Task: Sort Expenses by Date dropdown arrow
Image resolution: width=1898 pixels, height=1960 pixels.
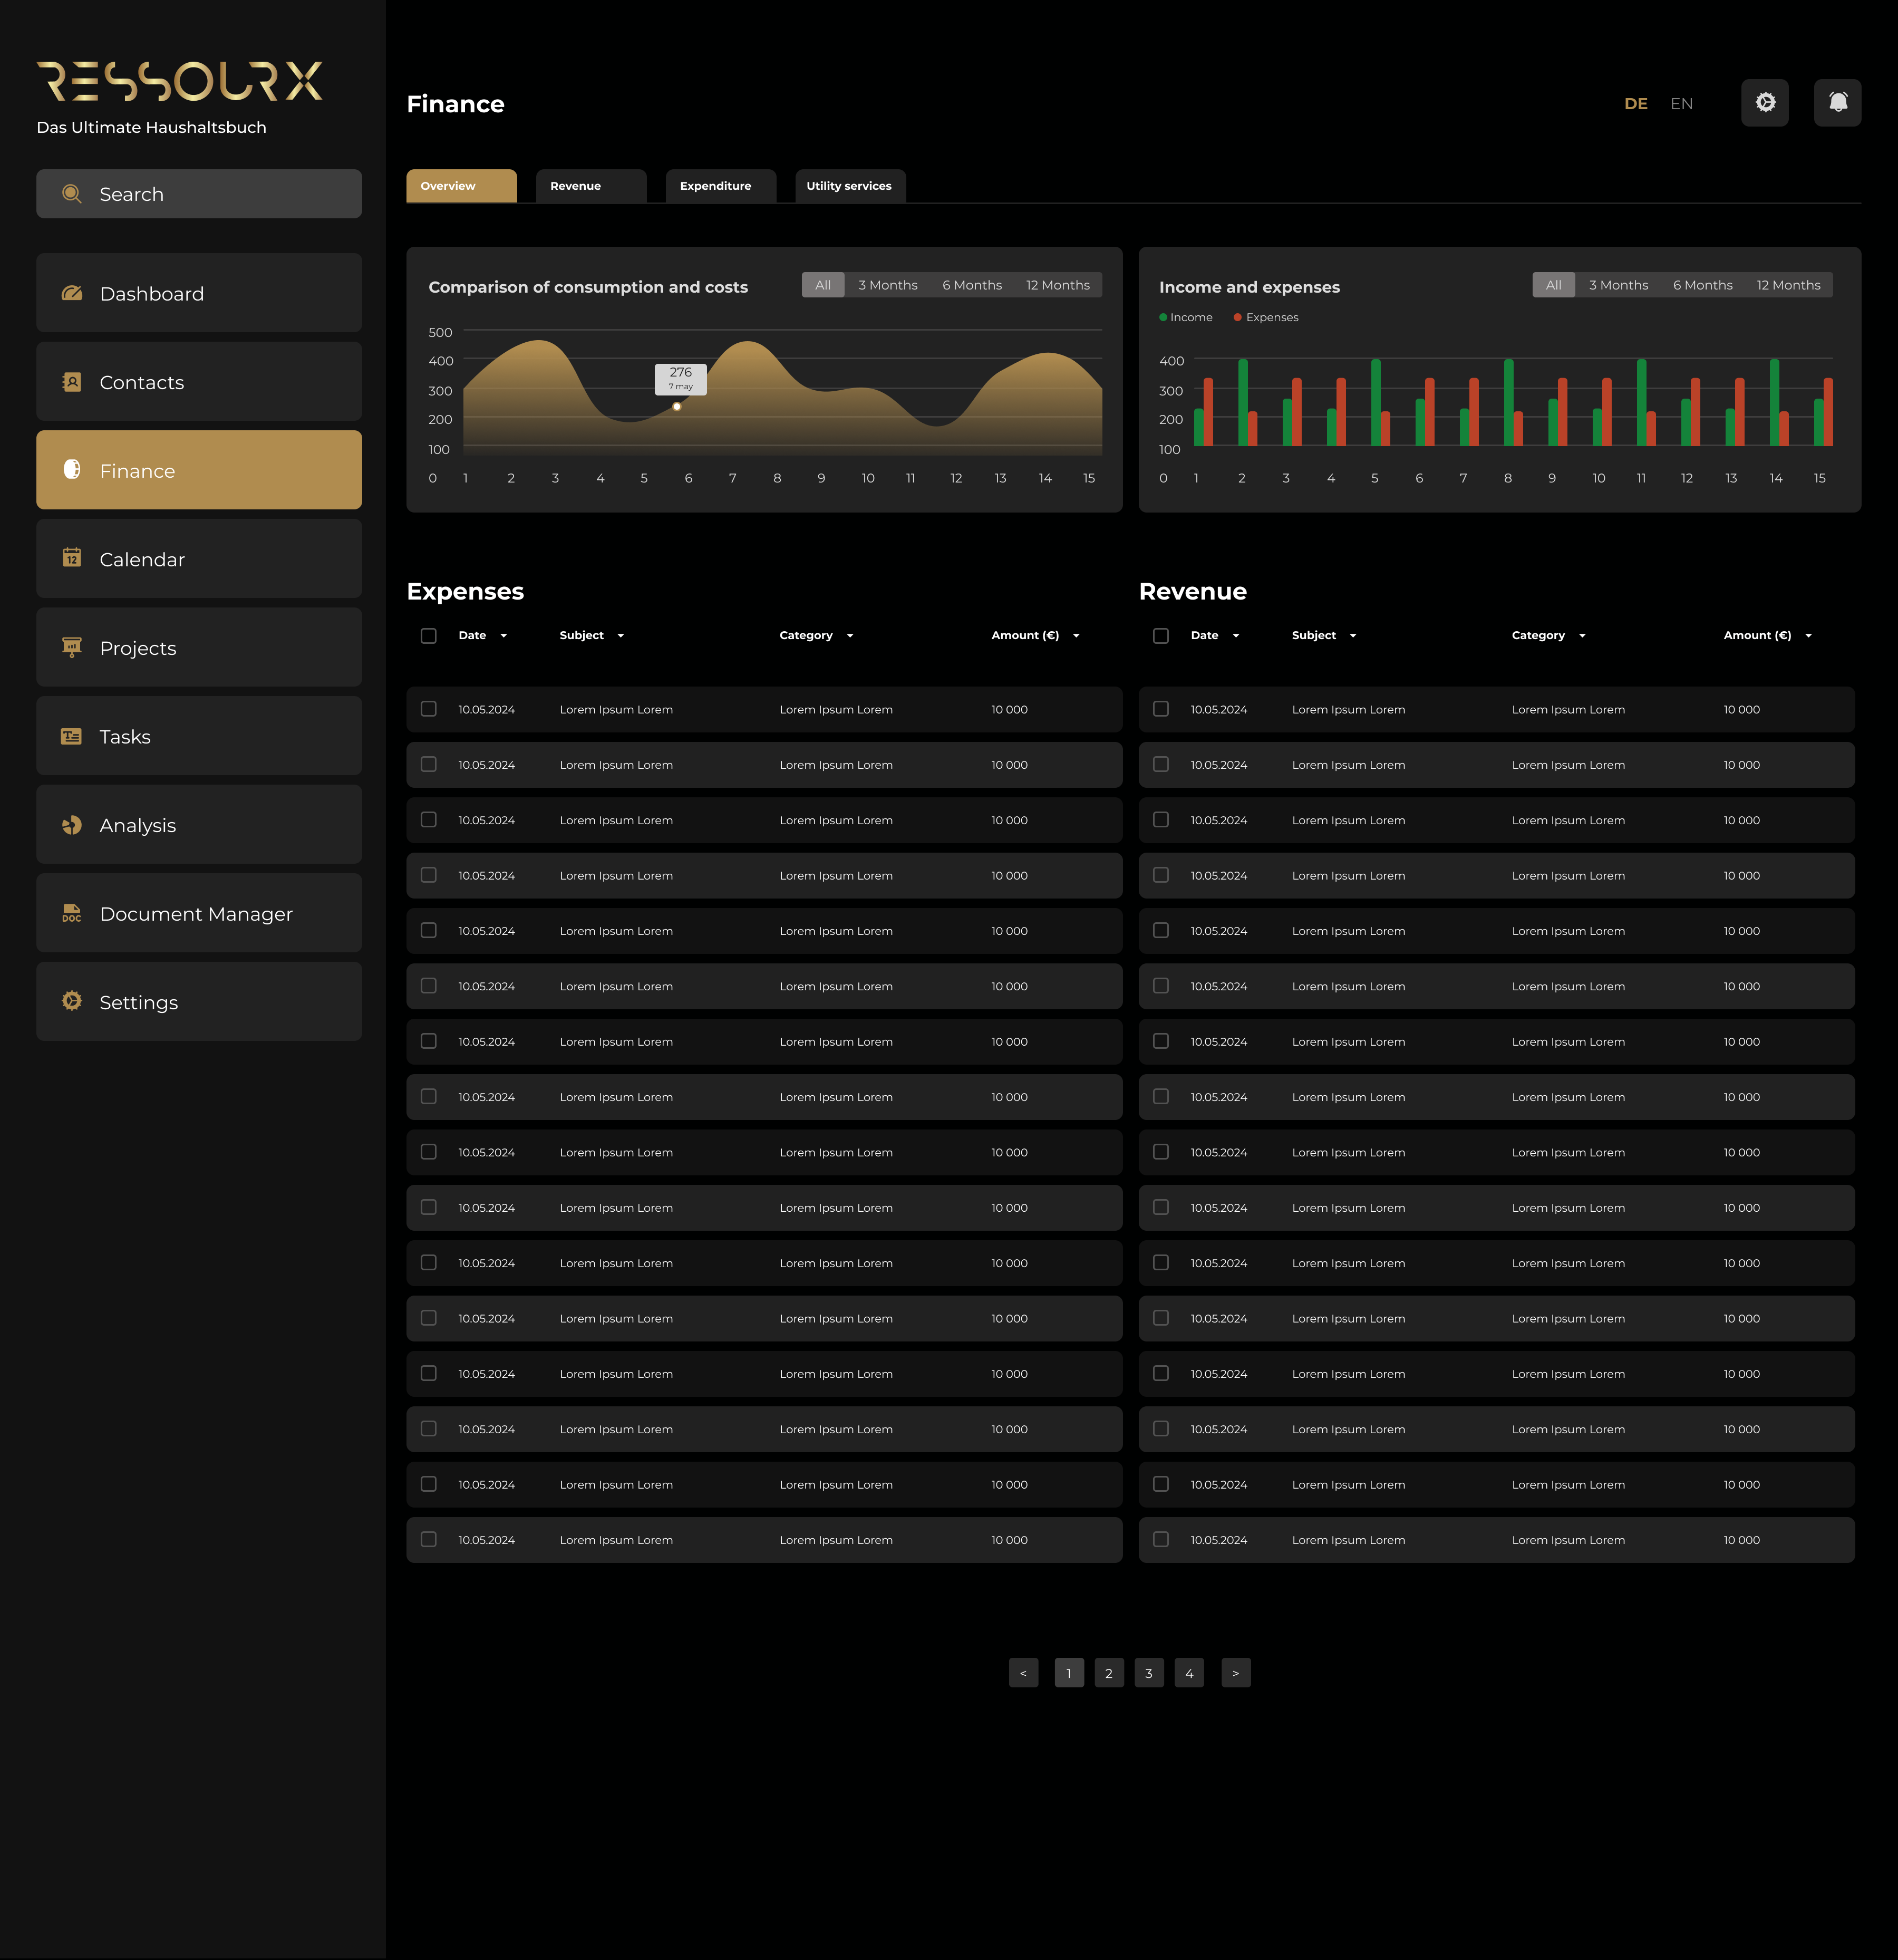Action: pos(504,636)
